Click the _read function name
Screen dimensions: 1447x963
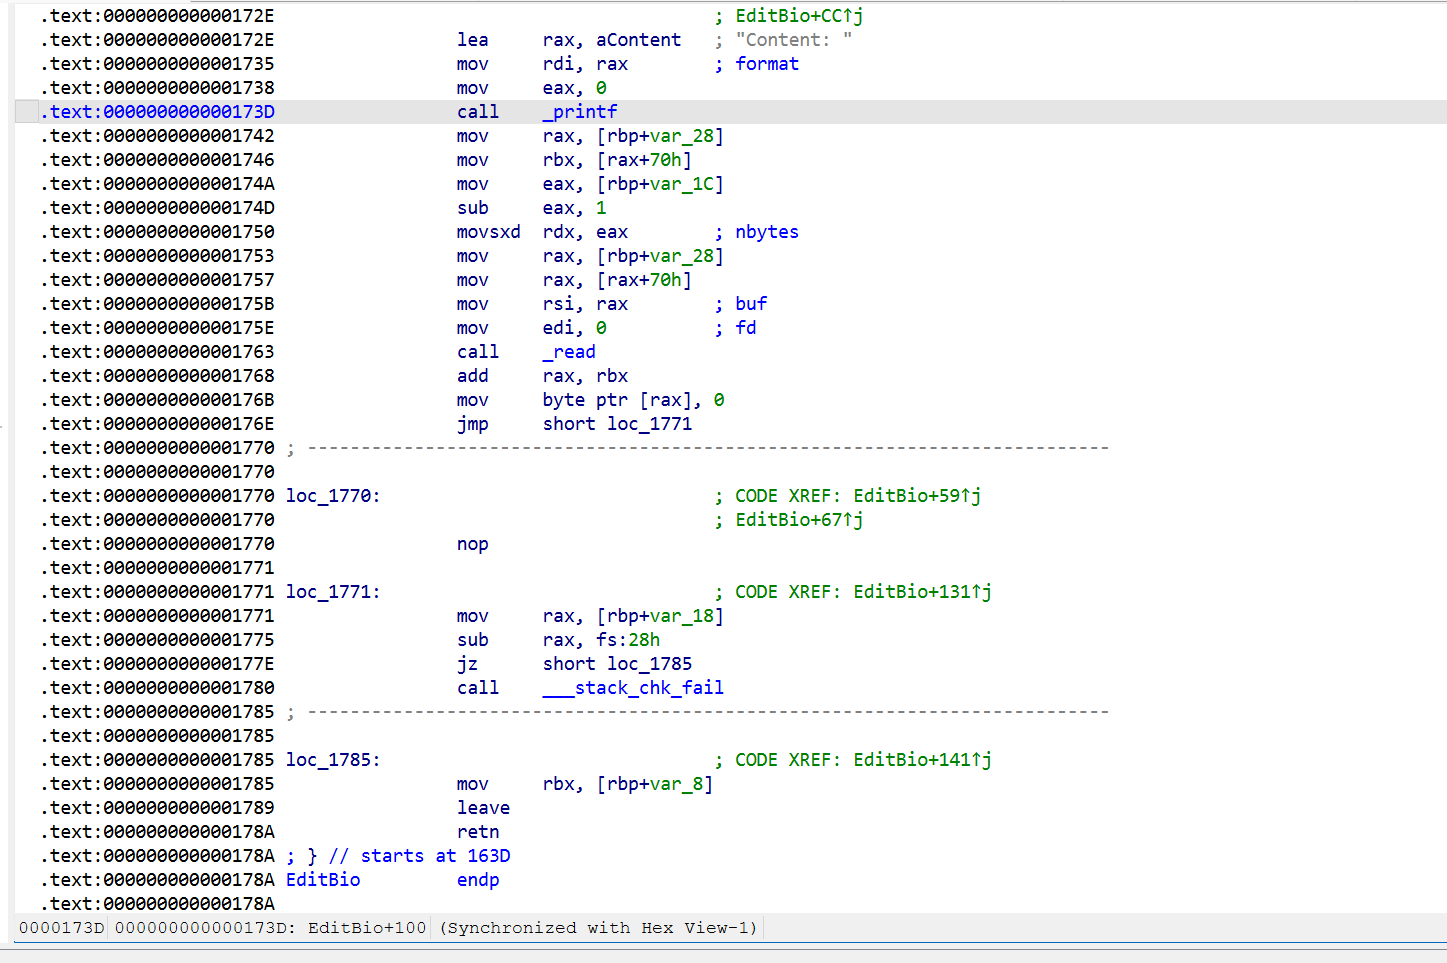pyautogui.click(x=569, y=352)
